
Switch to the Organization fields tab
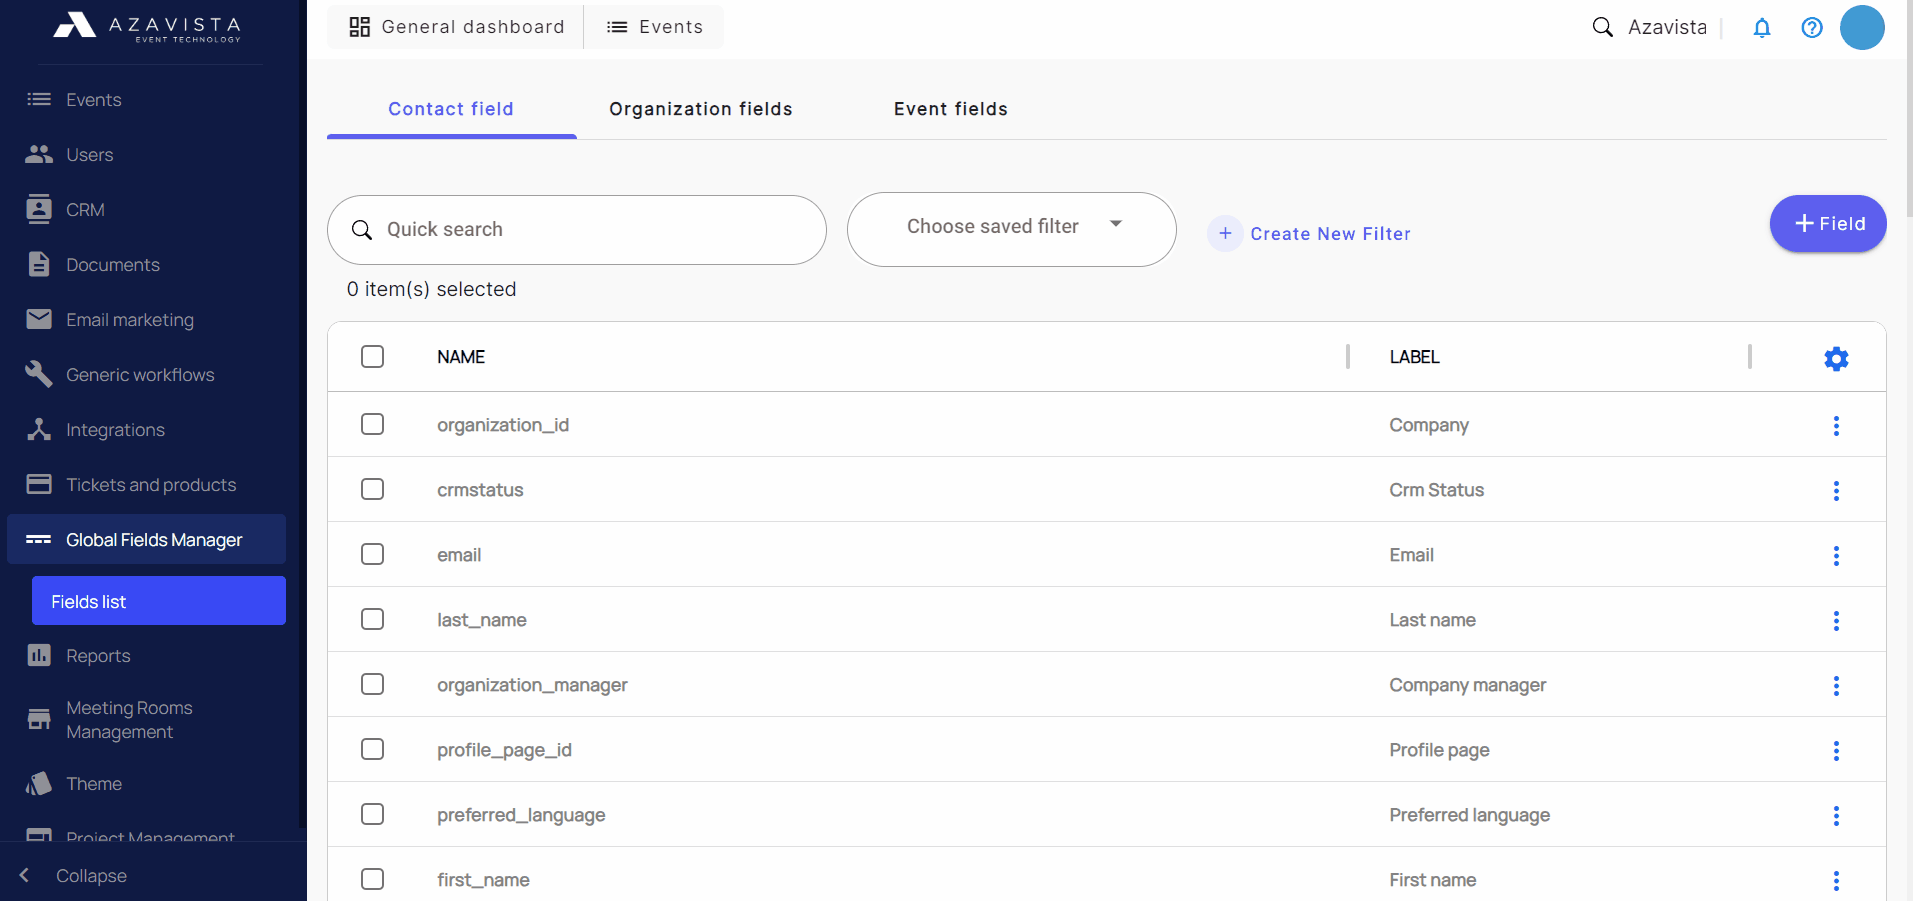point(701,109)
